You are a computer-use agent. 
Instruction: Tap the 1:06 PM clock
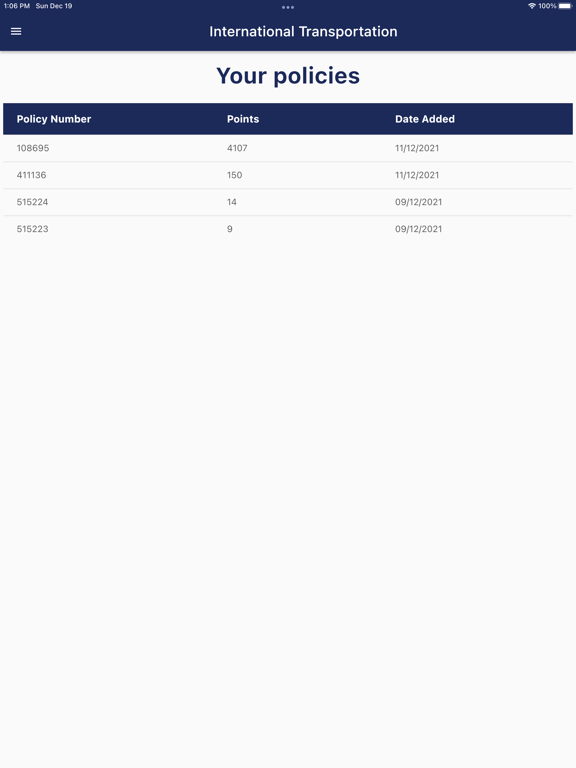(x=17, y=6)
